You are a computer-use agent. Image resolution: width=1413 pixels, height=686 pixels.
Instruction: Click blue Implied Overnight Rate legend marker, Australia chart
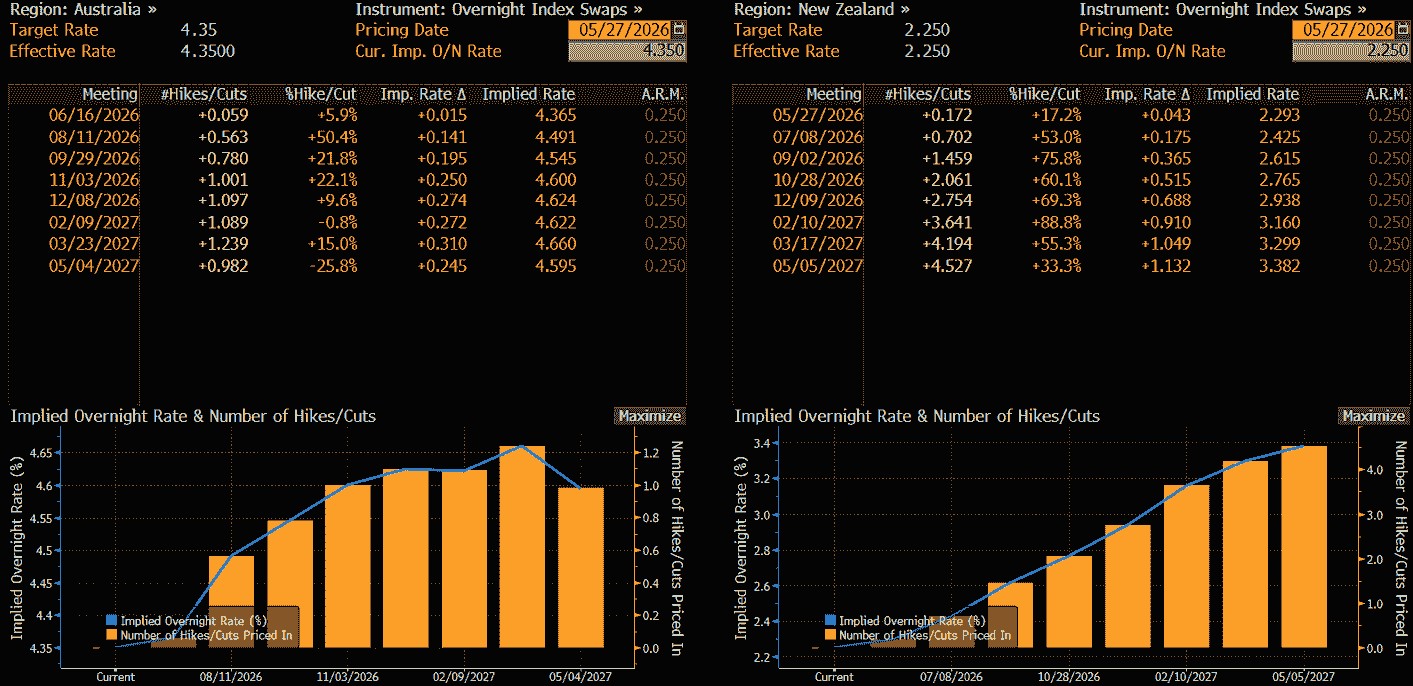click(x=112, y=621)
